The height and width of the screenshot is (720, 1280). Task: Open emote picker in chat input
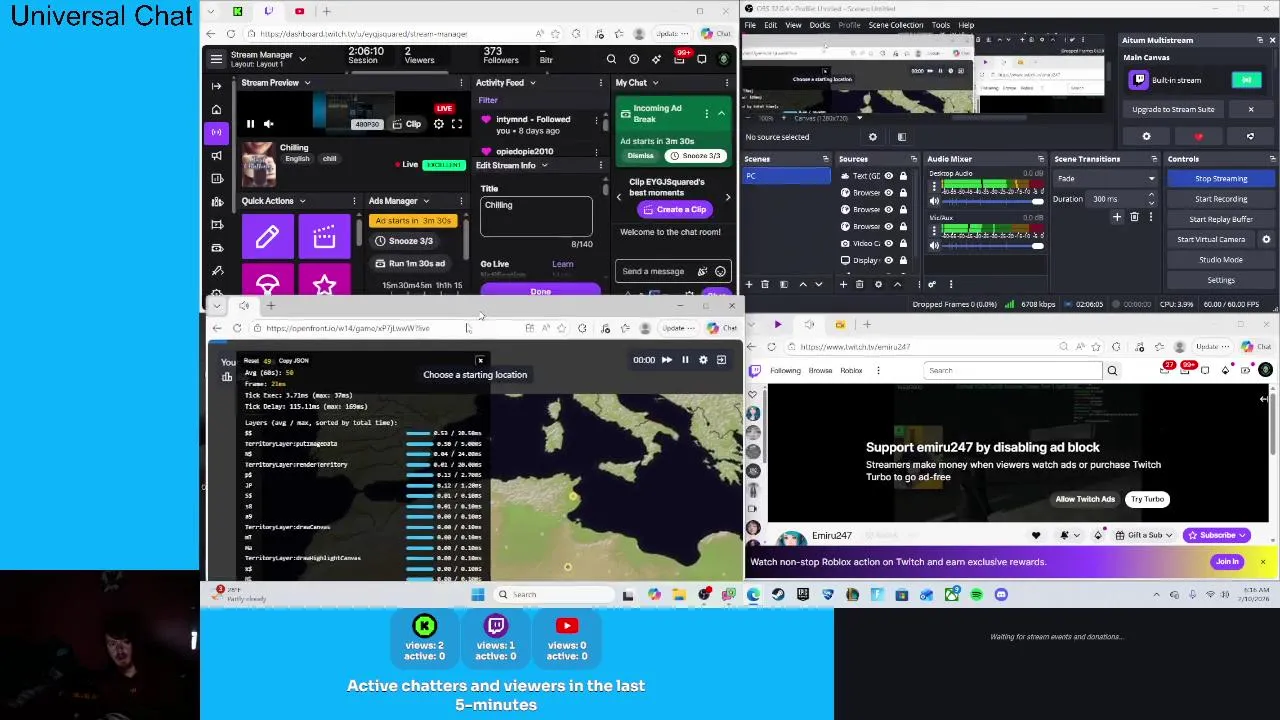[720, 271]
